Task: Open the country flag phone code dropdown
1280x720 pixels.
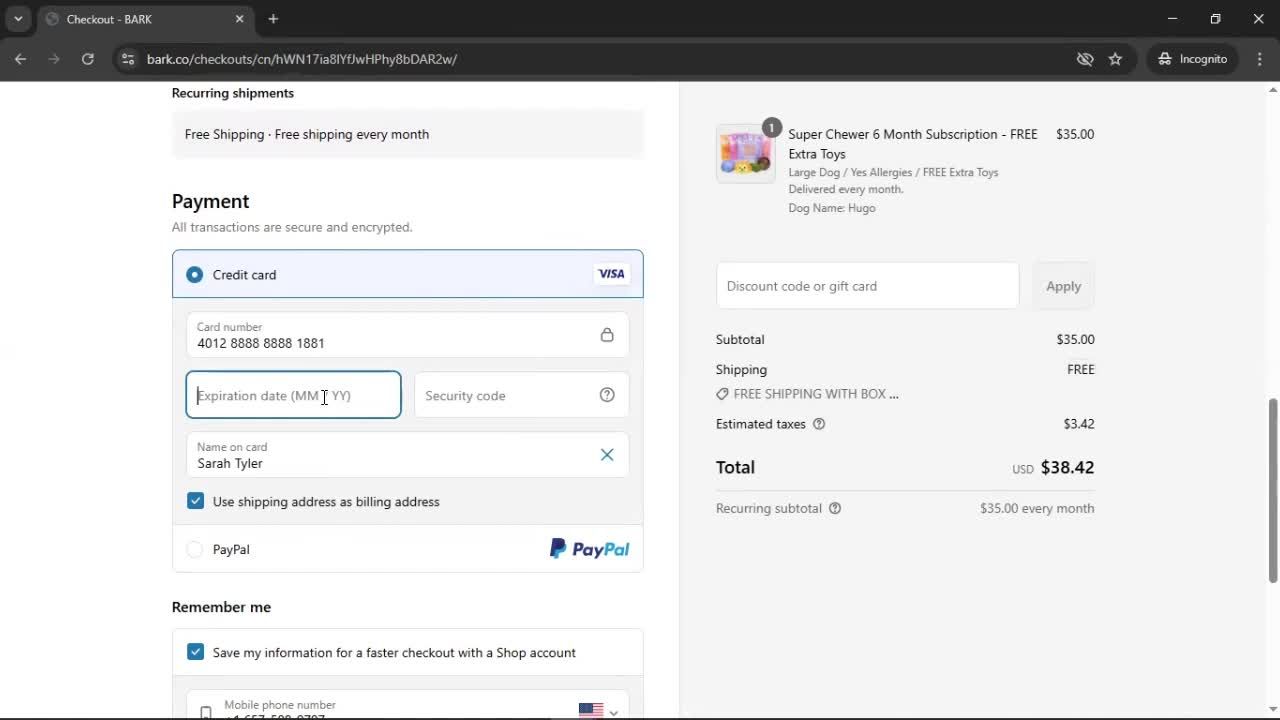Action: (x=598, y=711)
